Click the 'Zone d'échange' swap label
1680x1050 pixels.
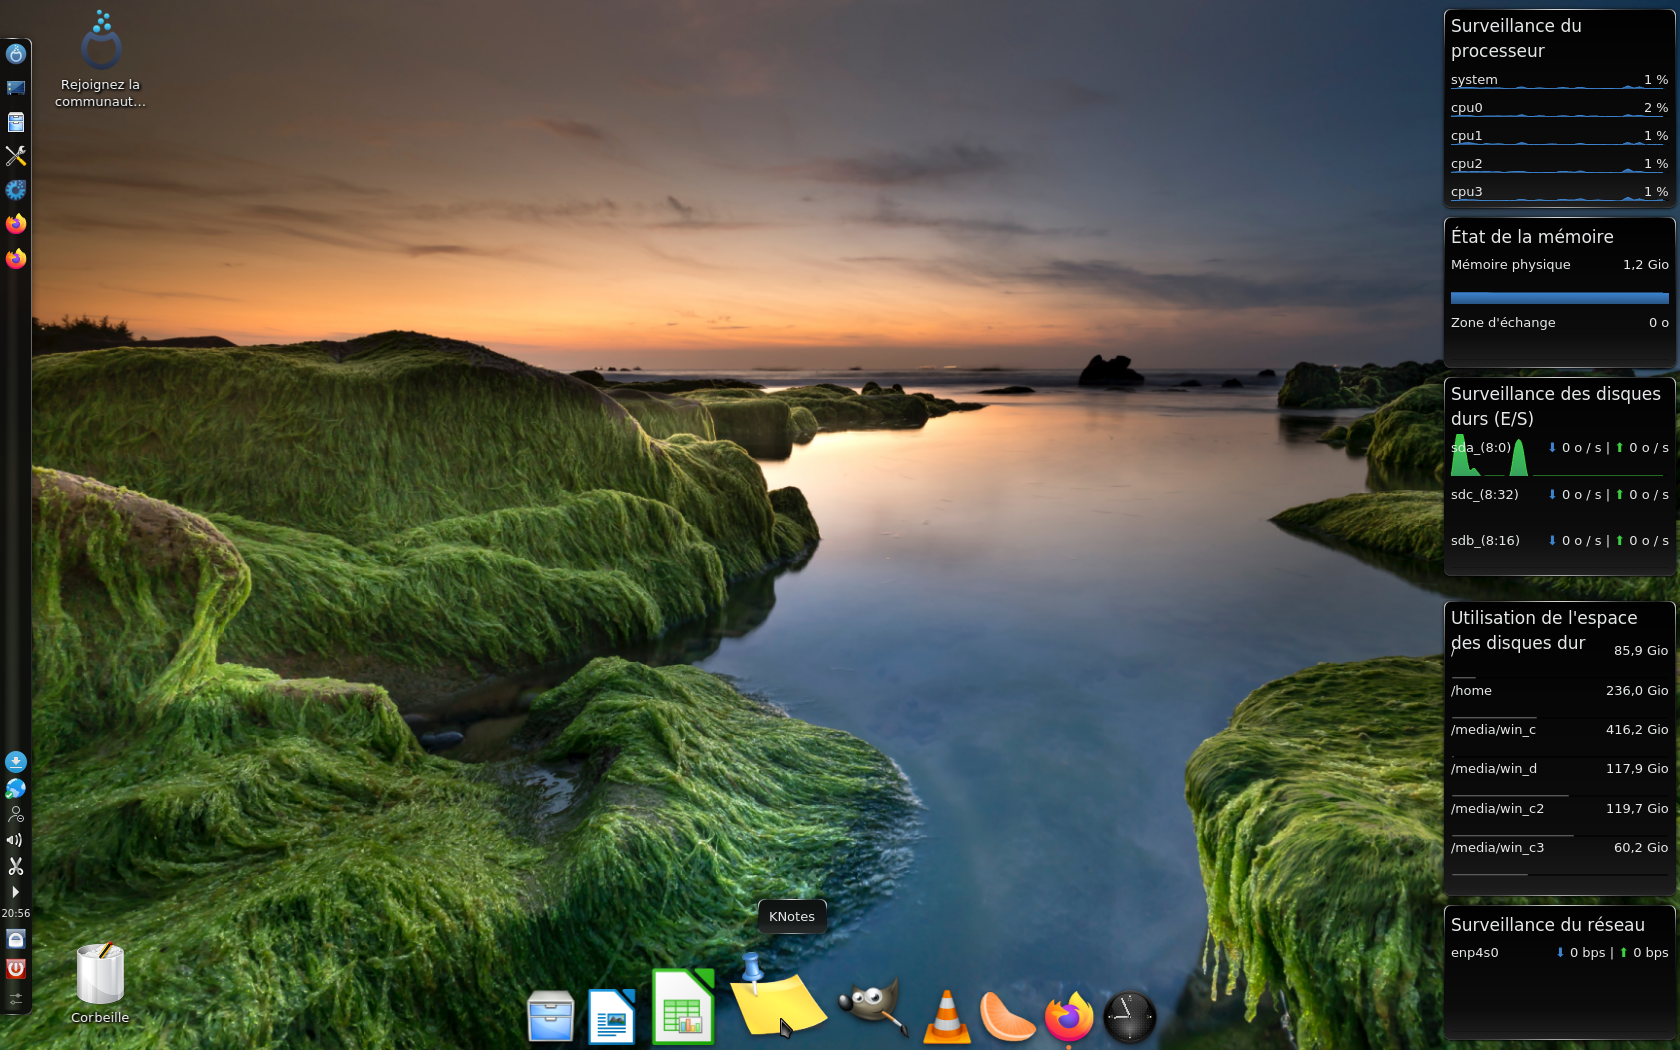click(x=1503, y=323)
